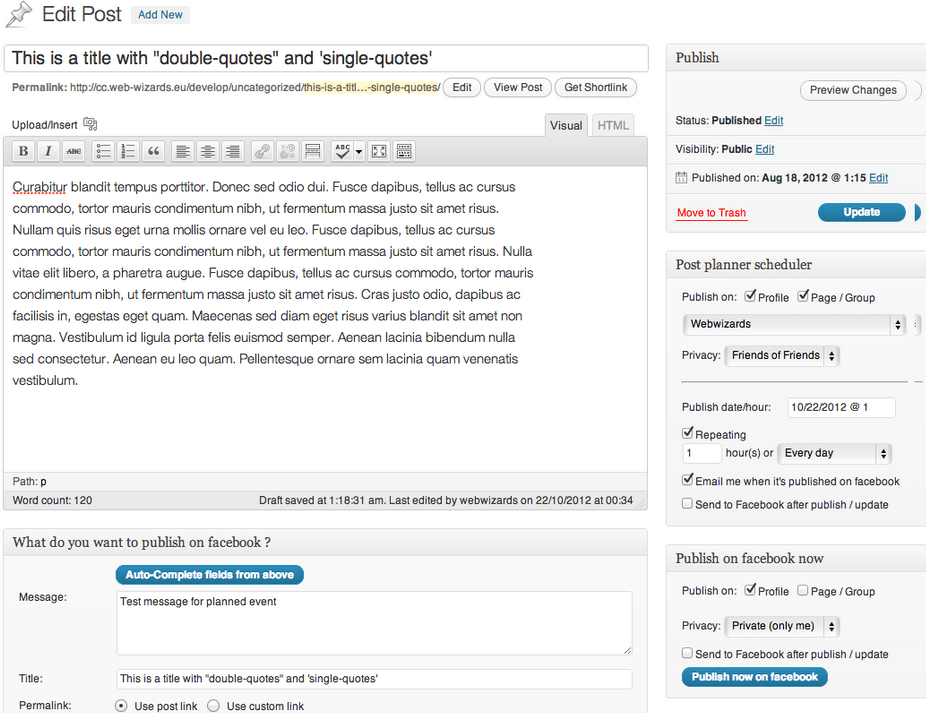The height and width of the screenshot is (713, 926).
Task: Uncheck Profile in Post planner scheduler
Action: [x=750, y=296]
